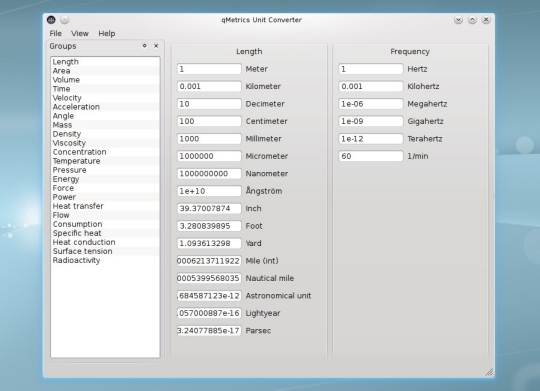Minimize window using the down-chevron button
Image resolution: width=540 pixels, height=391 pixels.
click(x=458, y=20)
